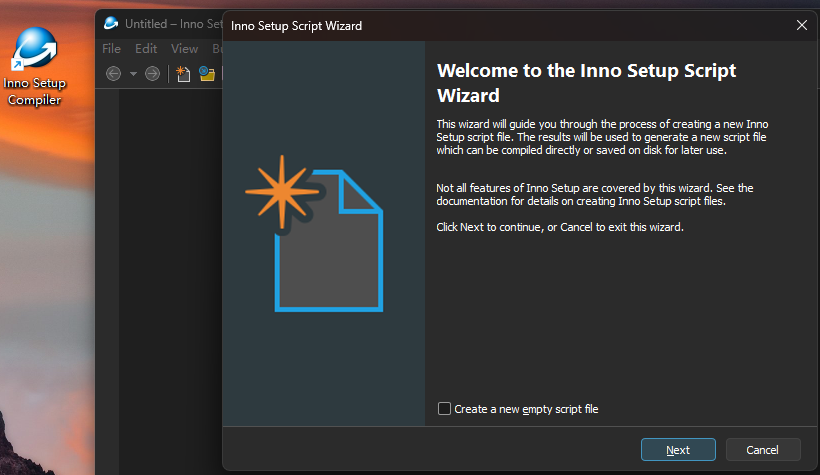Click the new-document illustration in wizard
The width and height of the screenshot is (820, 475).
[315, 233]
